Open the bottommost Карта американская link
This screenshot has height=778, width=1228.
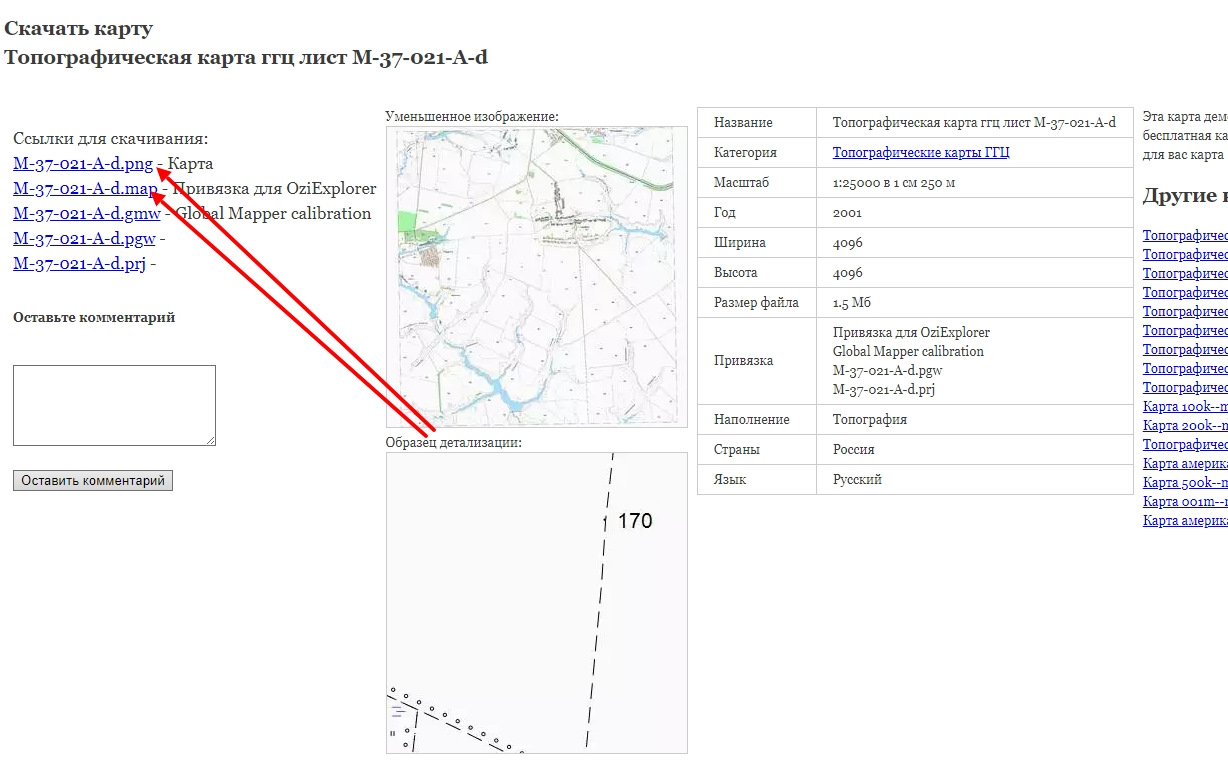(x=1185, y=520)
